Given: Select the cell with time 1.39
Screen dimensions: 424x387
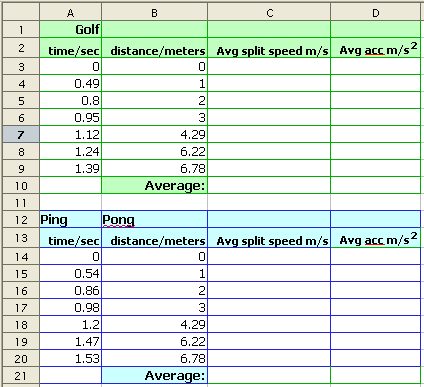Looking at the screenshot, I should coord(70,168).
